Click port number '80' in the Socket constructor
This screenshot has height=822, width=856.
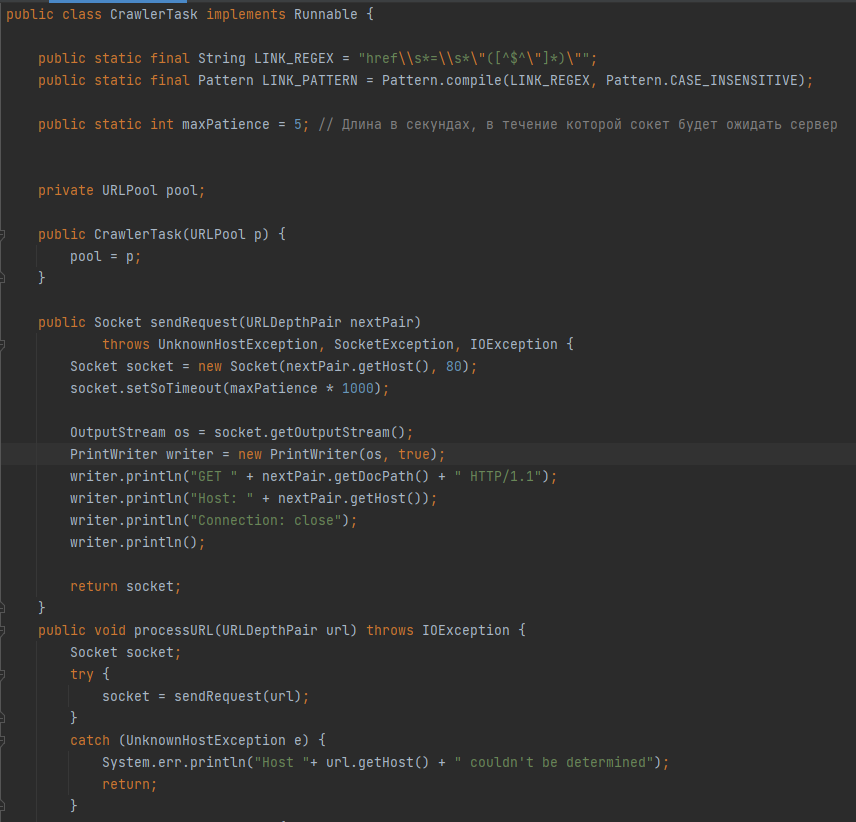tap(453, 366)
